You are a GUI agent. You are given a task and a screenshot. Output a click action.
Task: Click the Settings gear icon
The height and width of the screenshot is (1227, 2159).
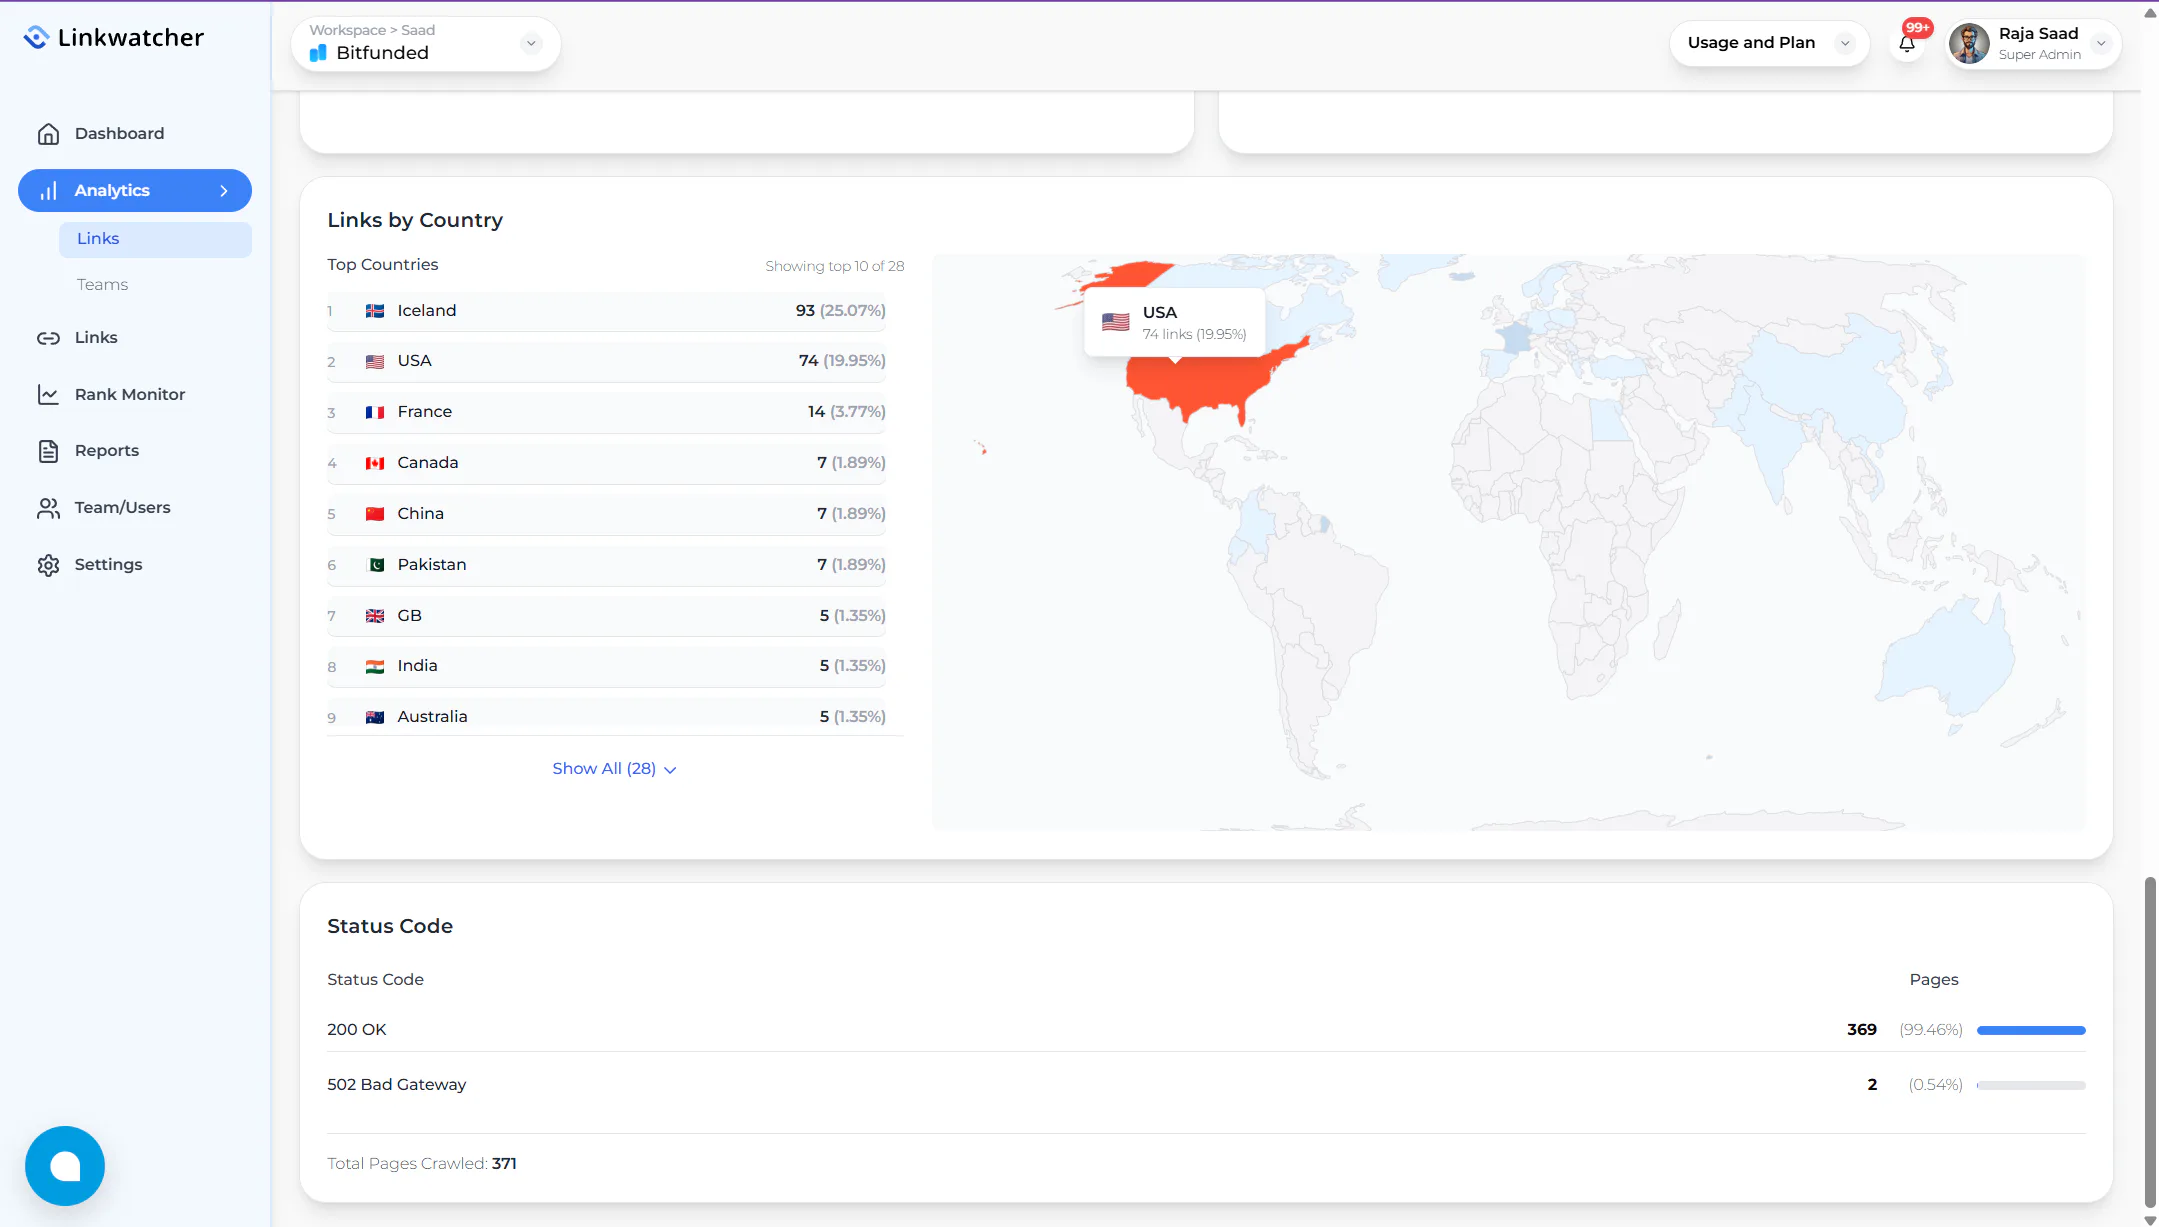click(x=48, y=565)
